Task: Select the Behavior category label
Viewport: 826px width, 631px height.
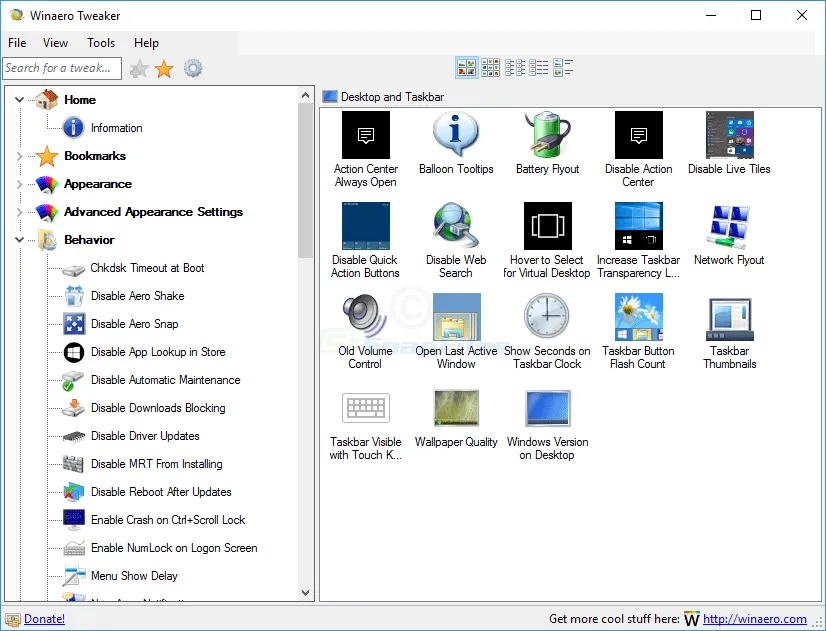Action: point(89,240)
